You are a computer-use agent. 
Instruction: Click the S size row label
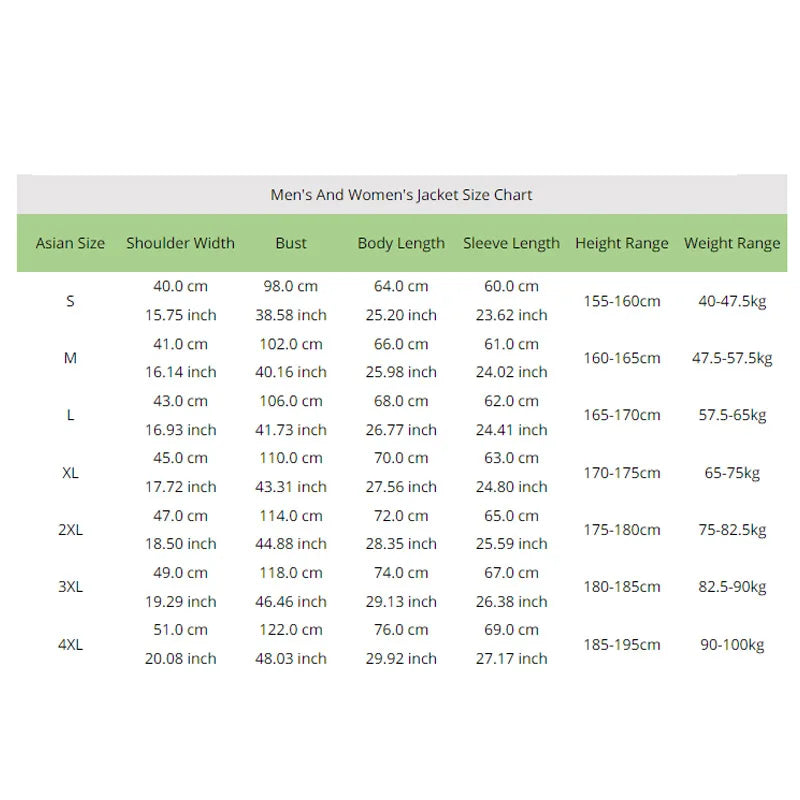pyautogui.click(x=70, y=301)
